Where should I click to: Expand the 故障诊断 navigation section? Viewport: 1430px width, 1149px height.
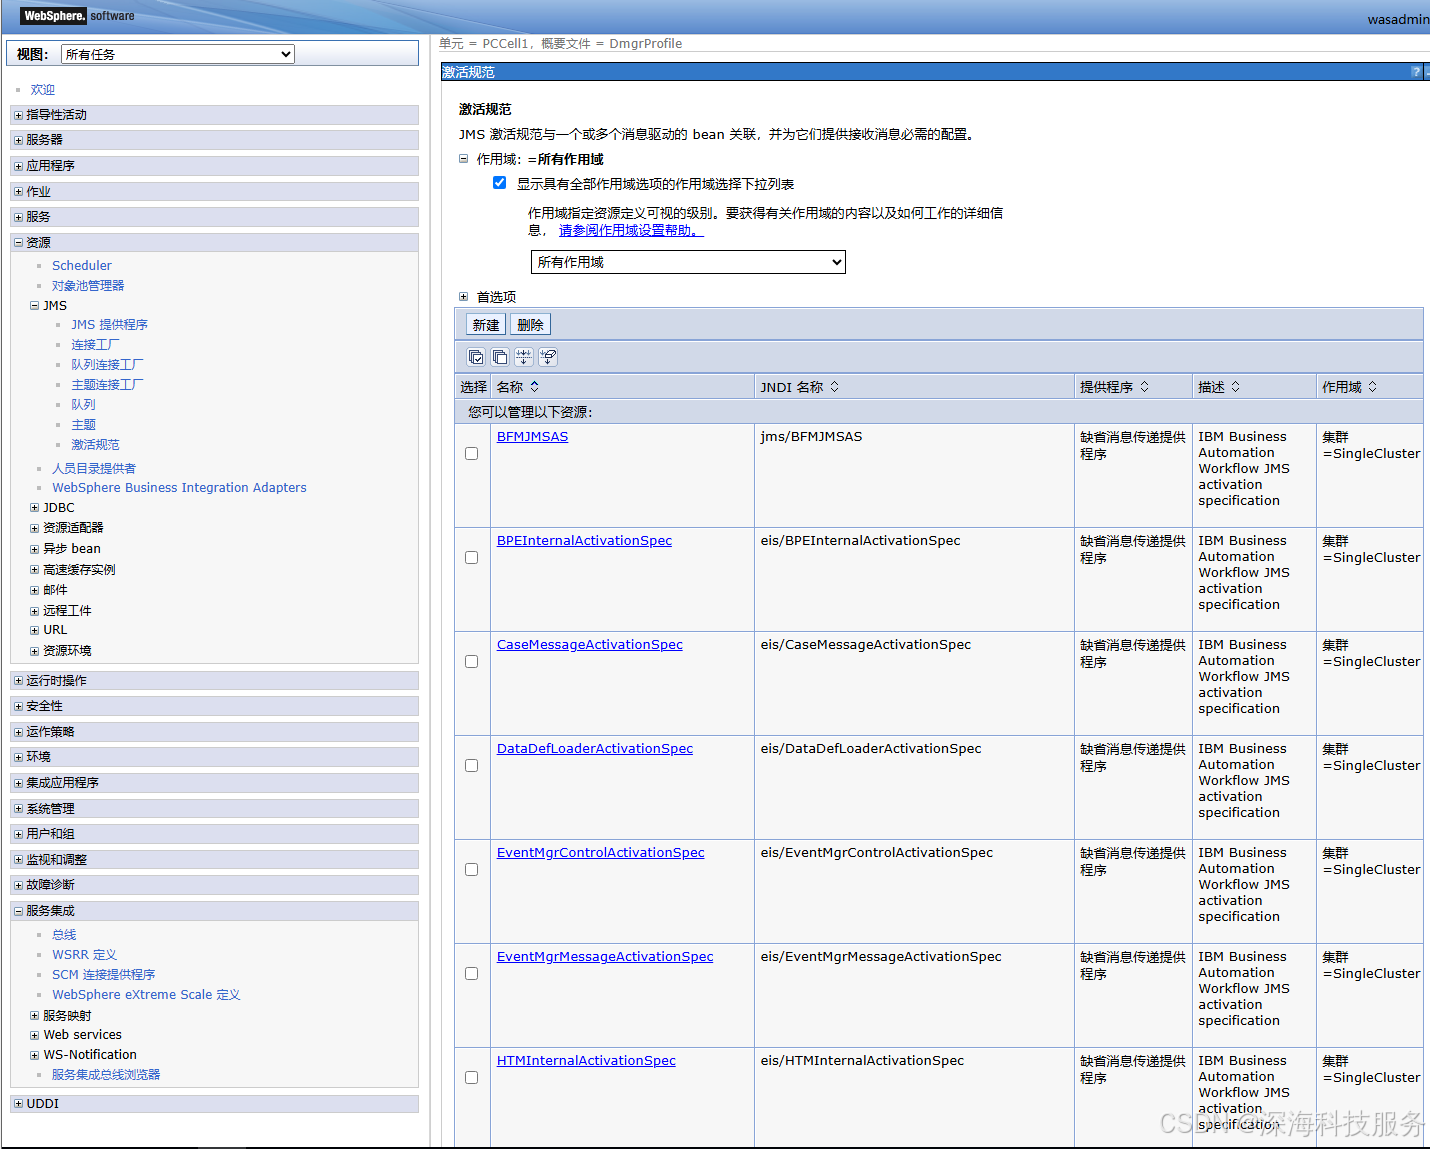pyautogui.click(x=18, y=885)
